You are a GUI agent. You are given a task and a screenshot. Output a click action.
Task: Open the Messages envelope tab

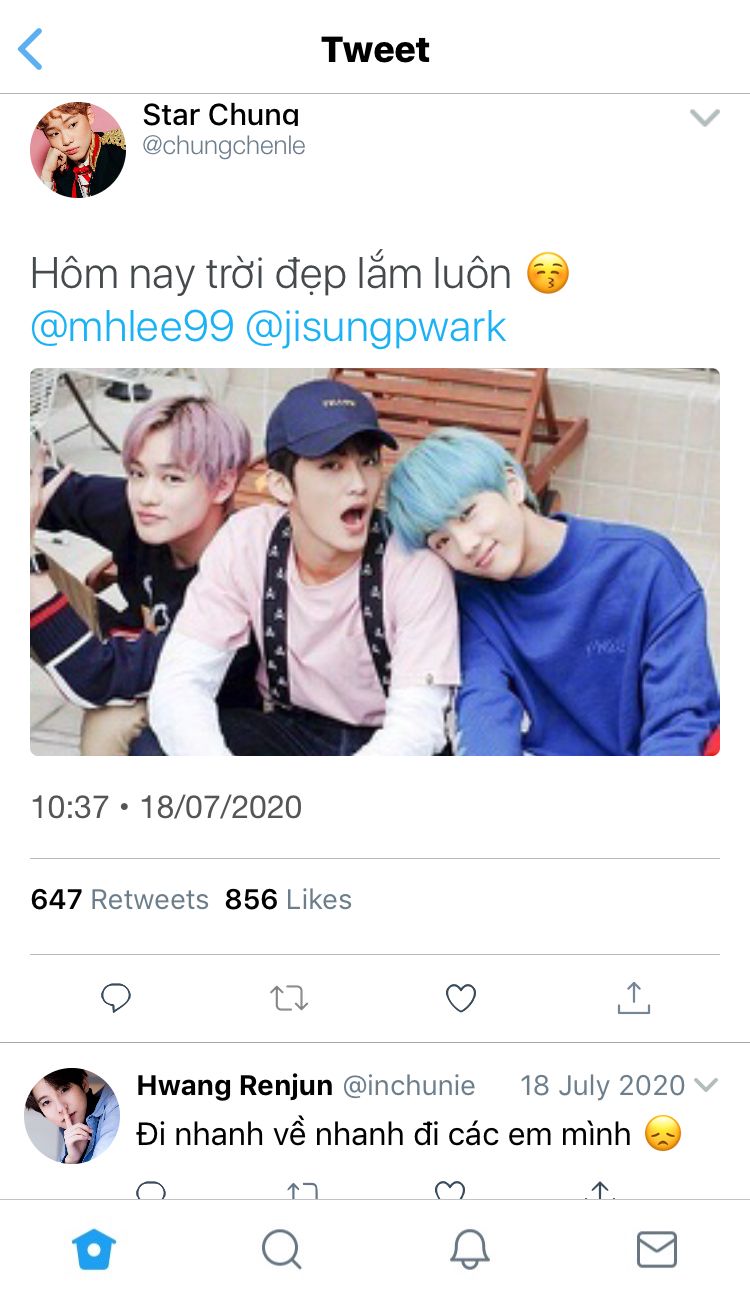(657, 1249)
